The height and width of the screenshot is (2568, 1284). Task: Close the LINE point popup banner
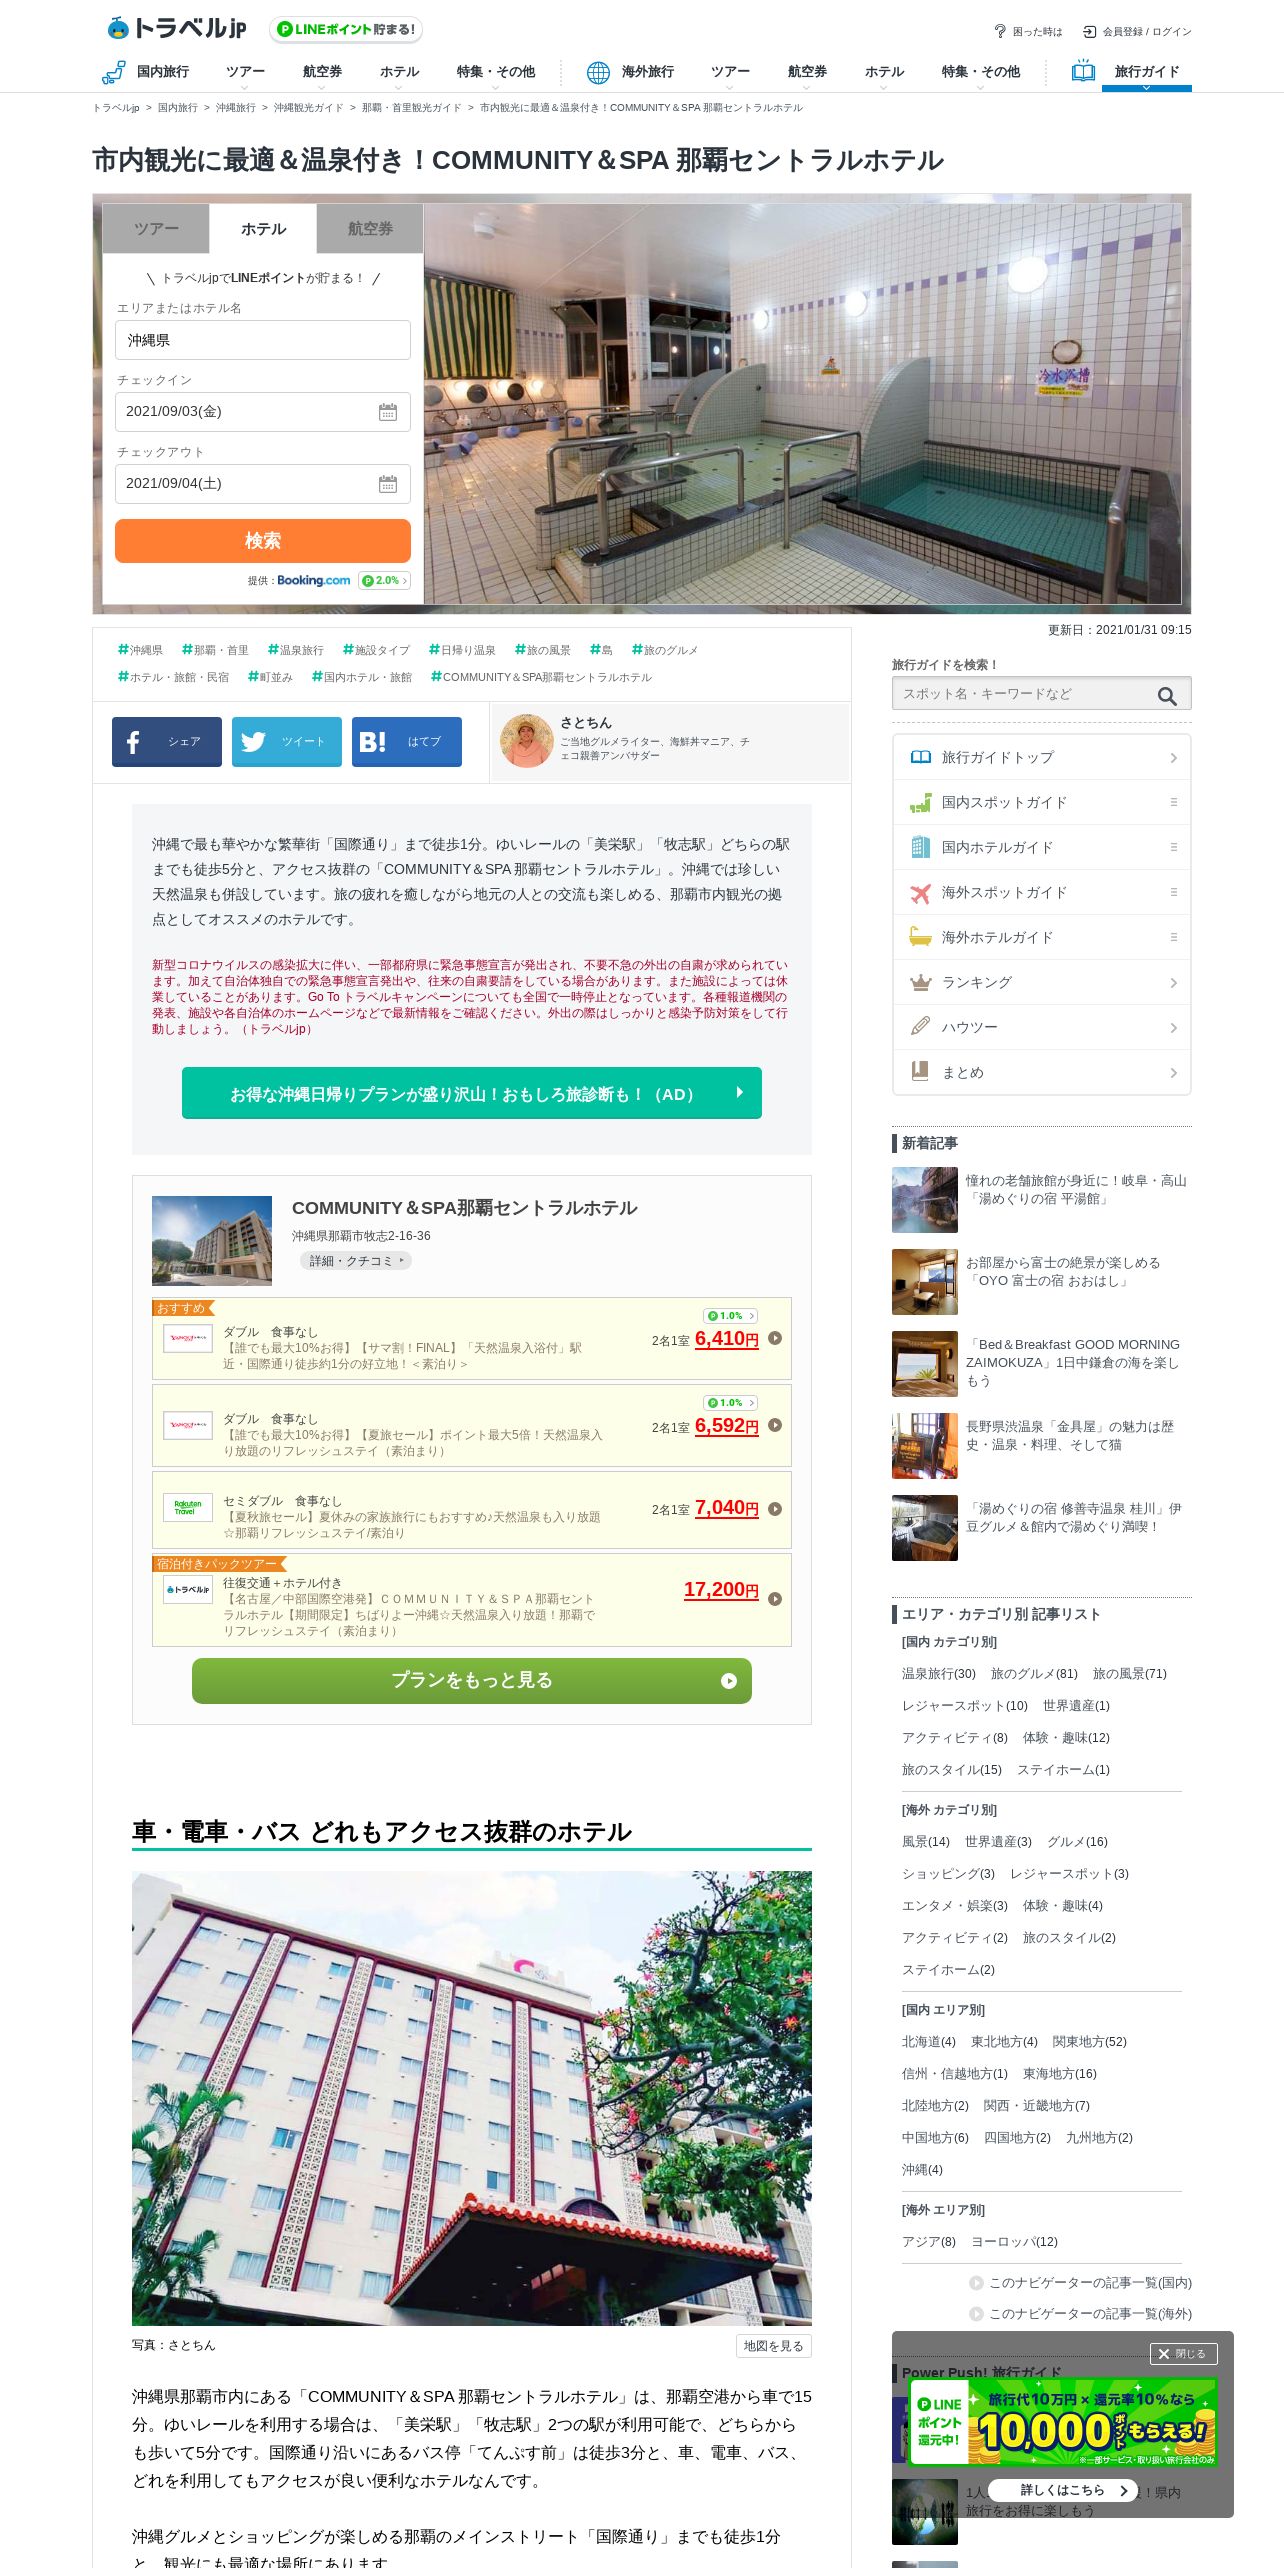(1183, 2354)
